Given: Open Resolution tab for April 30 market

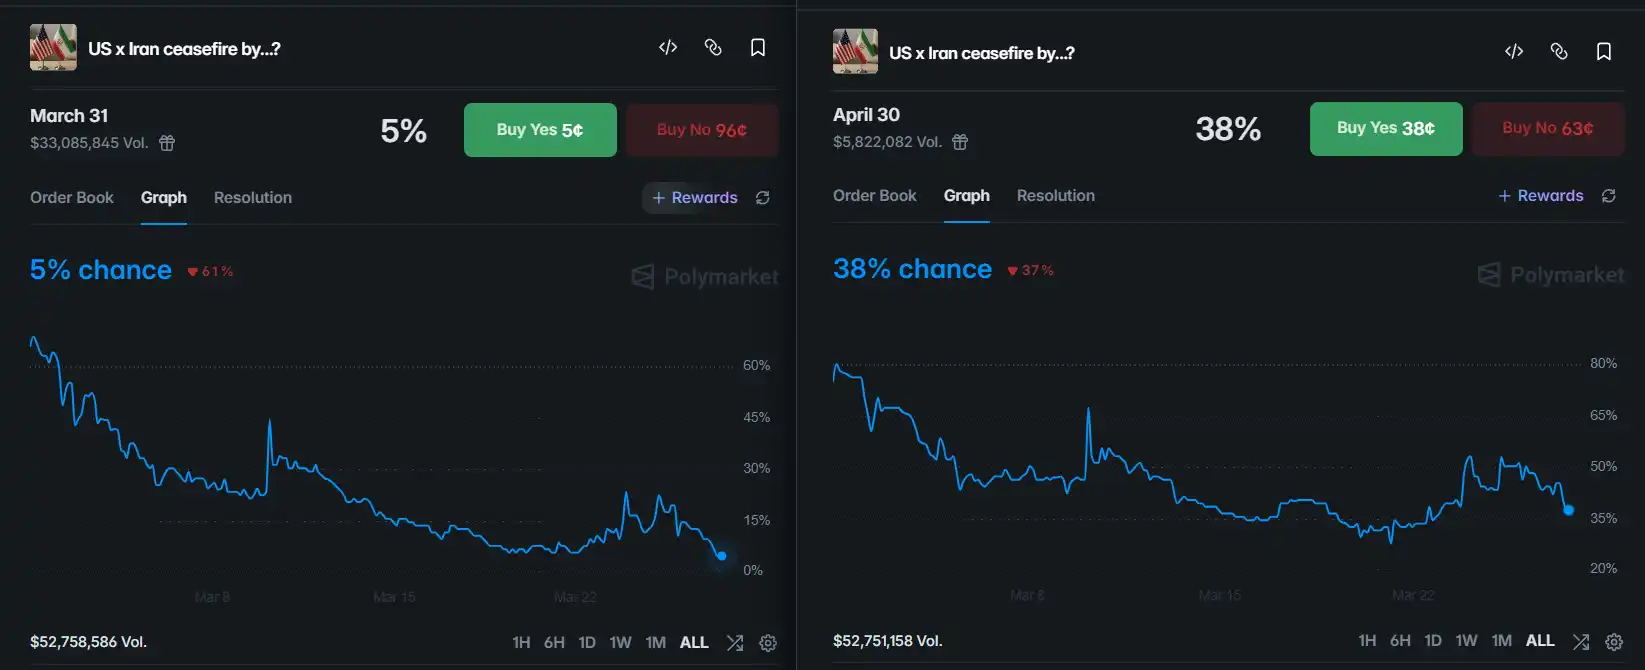Looking at the screenshot, I should pyautogui.click(x=1055, y=196).
